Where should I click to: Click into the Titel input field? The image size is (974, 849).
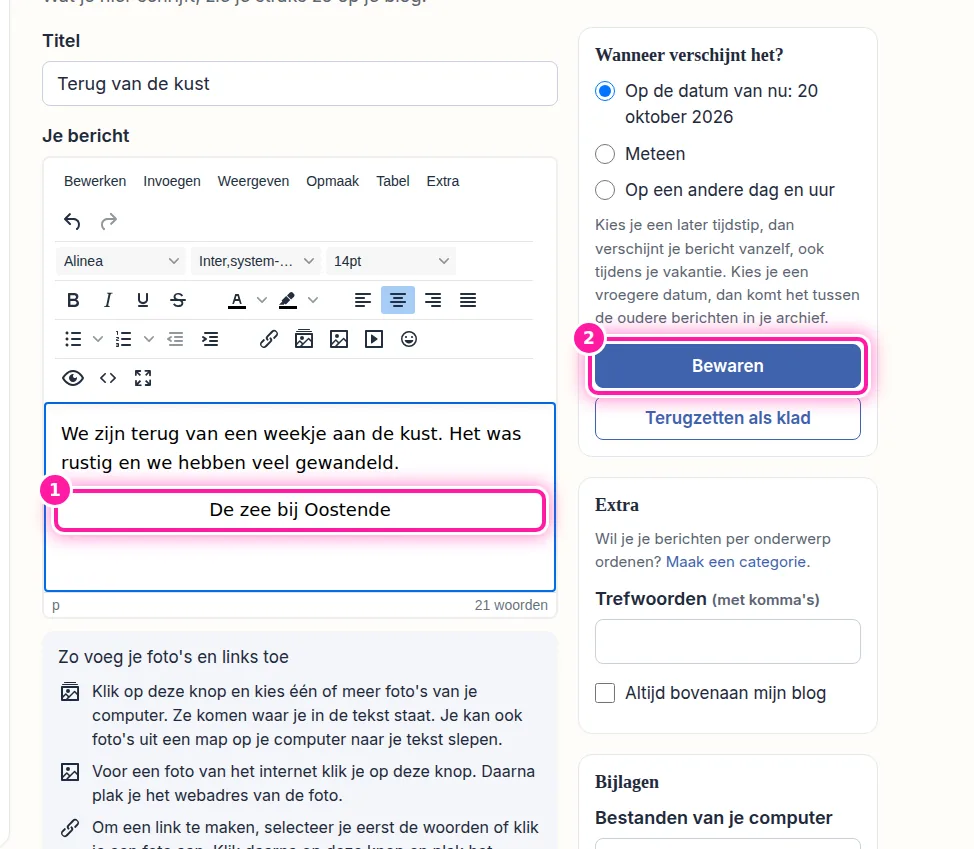(x=300, y=84)
